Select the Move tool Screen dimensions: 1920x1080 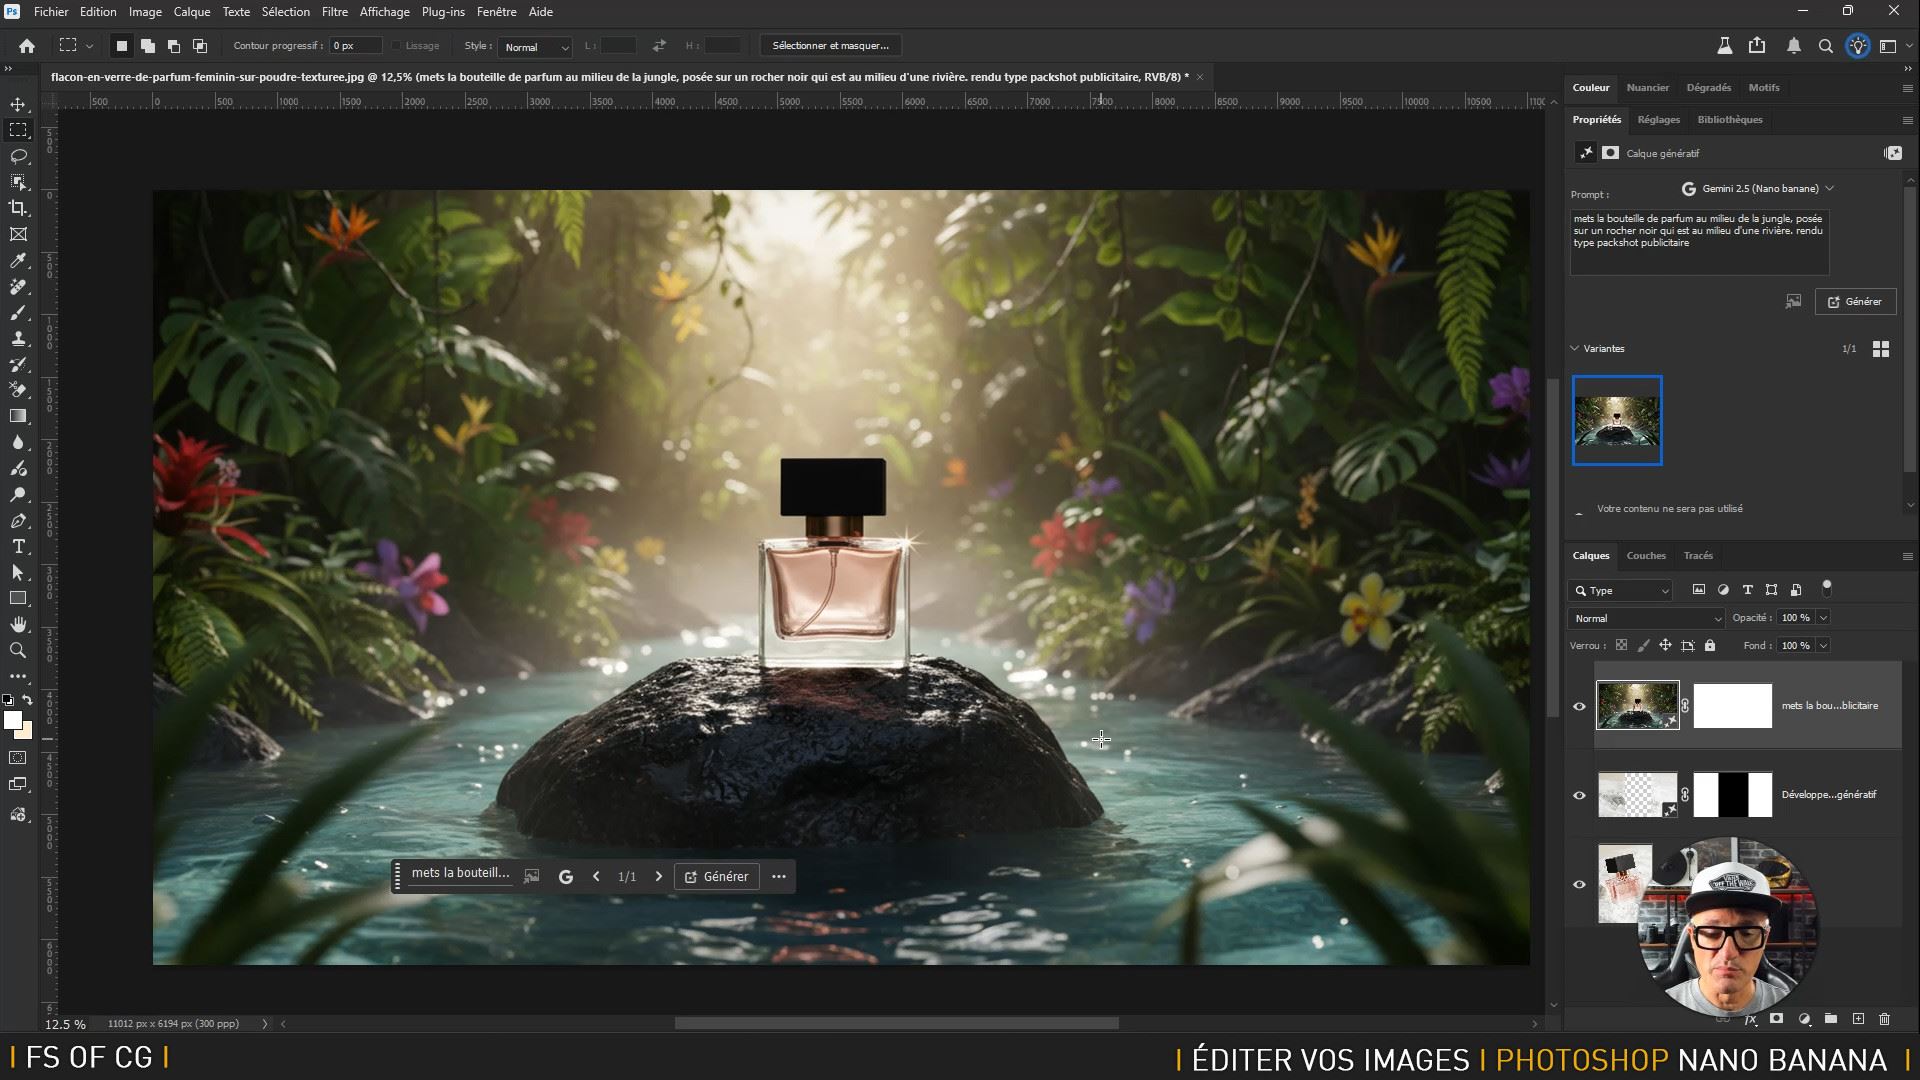coord(18,104)
